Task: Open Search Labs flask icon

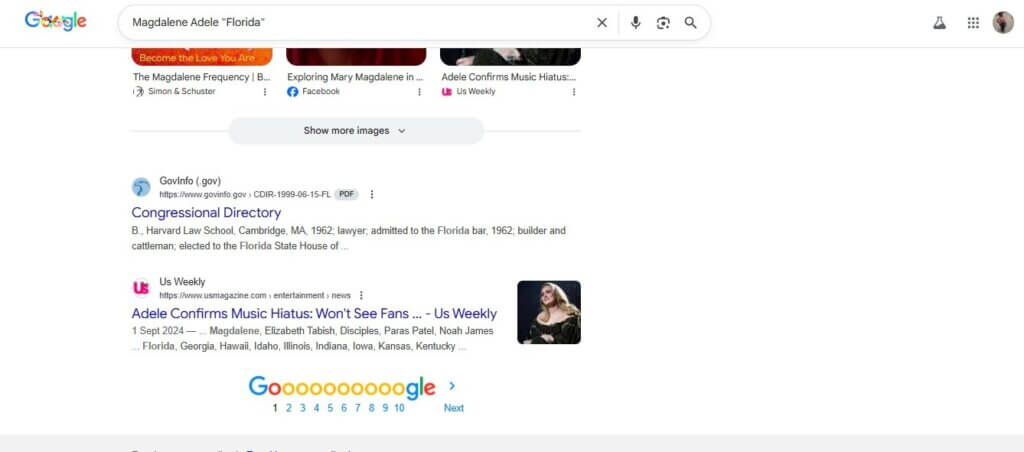Action: pos(939,23)
